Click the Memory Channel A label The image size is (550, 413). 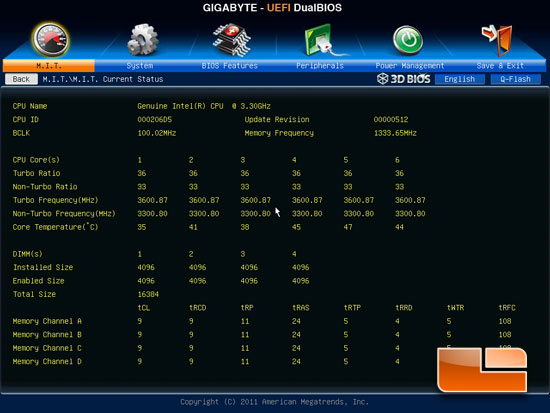click(x=47, y=321)
